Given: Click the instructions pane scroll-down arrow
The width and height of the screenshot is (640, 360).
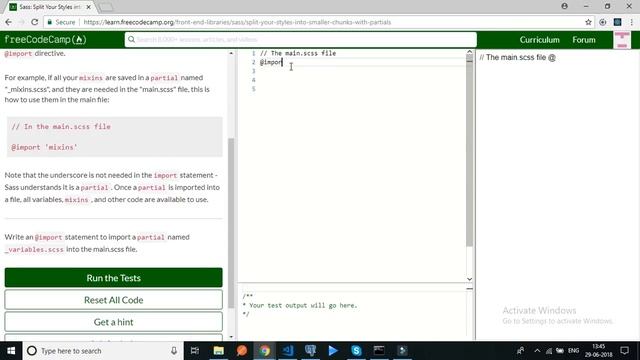Looking at the screenshot, I should (231, 337).
